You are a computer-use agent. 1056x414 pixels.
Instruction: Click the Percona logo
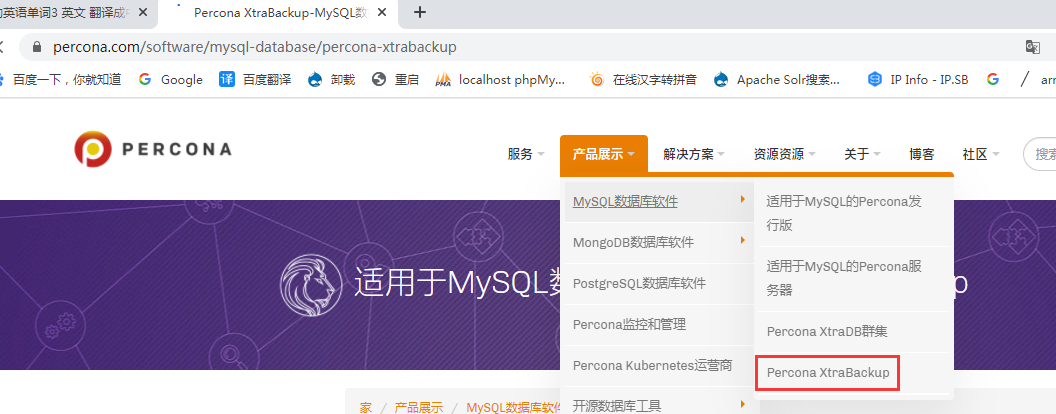click(153, 149)
